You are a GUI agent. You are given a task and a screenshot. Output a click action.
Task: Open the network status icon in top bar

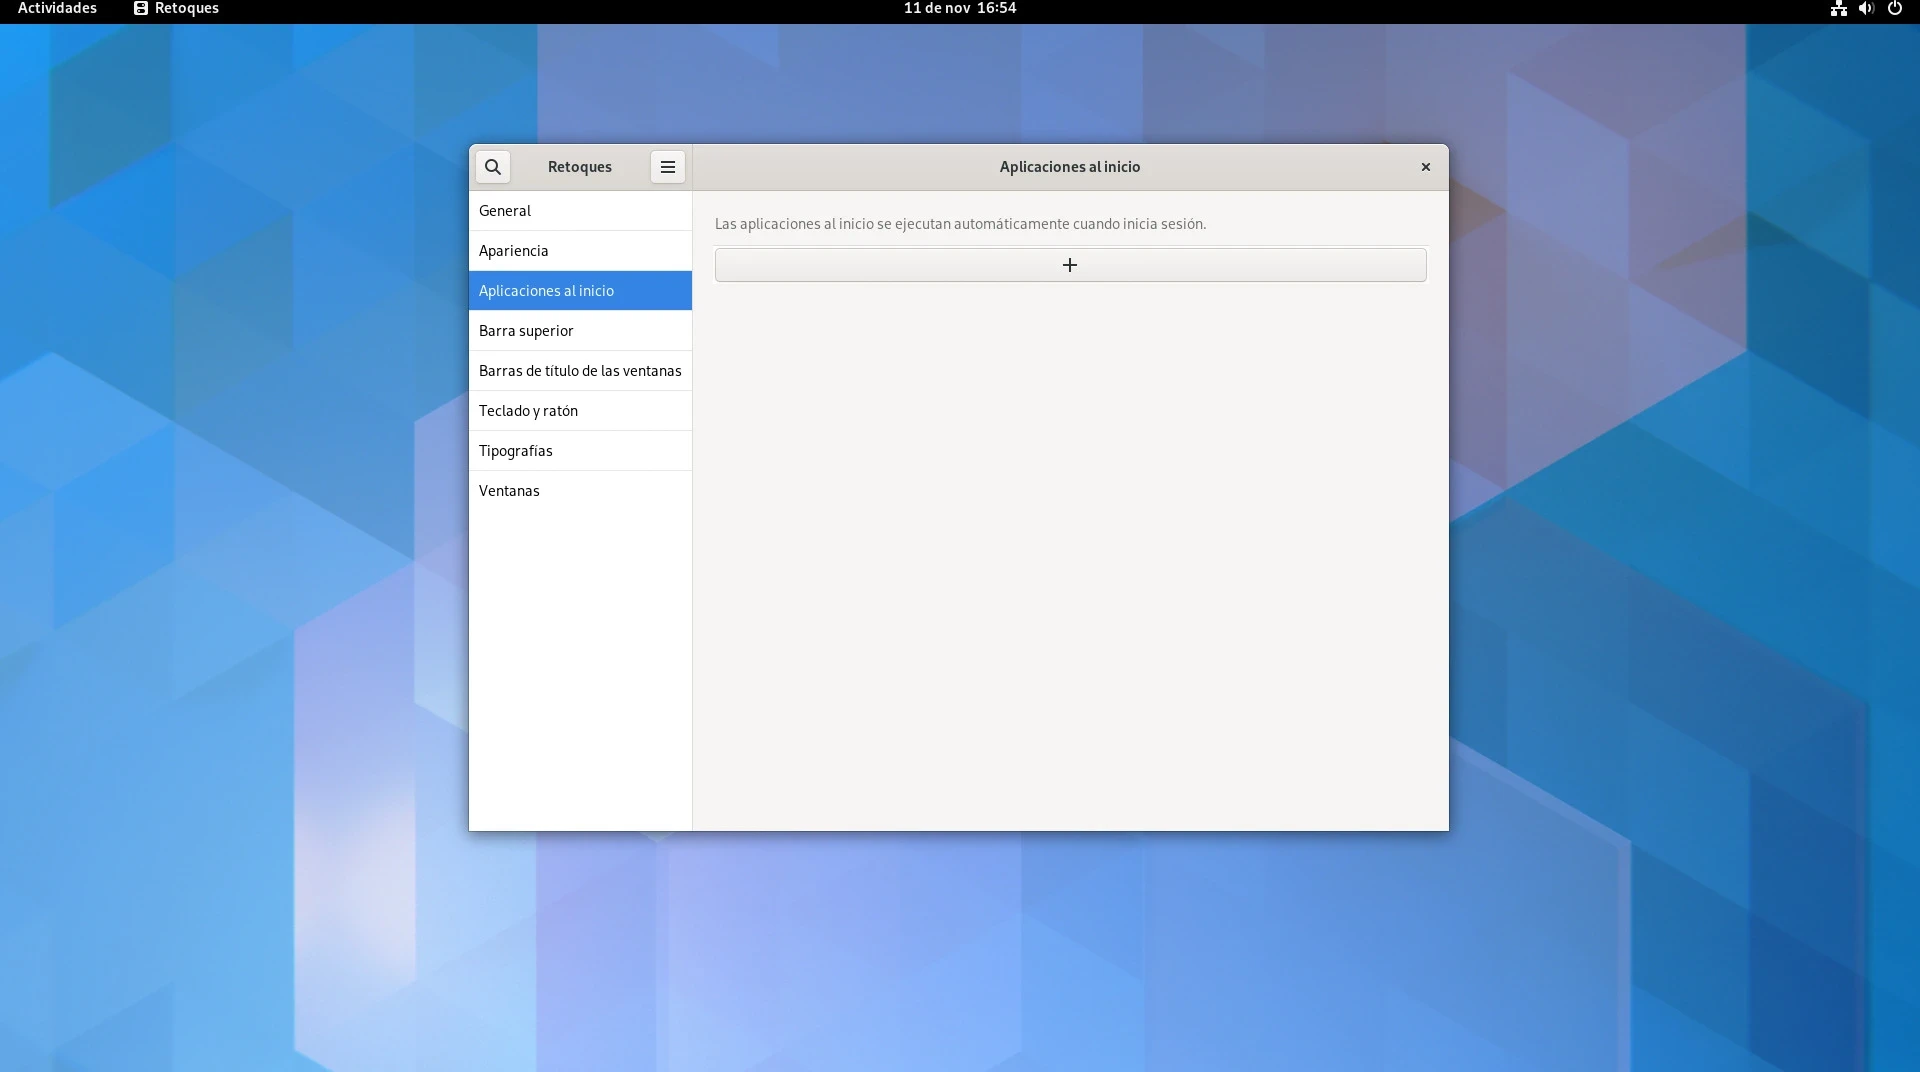[1838, 9]
